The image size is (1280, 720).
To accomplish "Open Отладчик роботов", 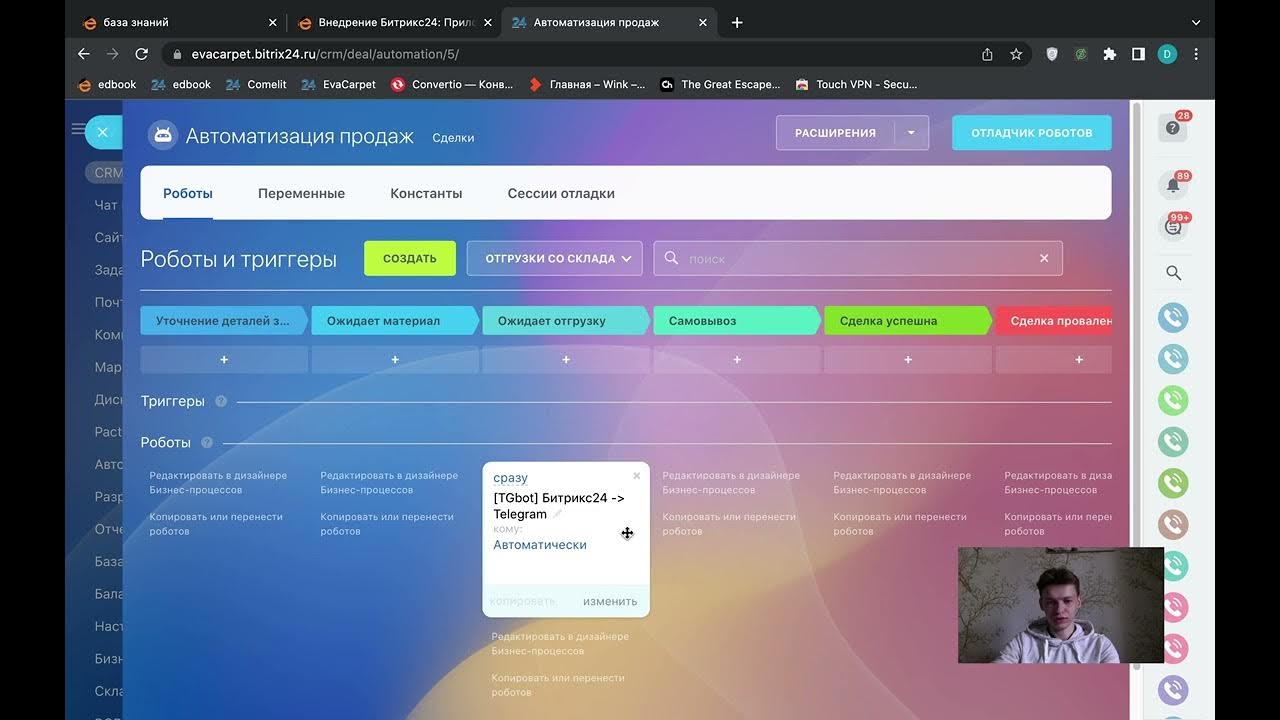I will tap(1031, 133).
